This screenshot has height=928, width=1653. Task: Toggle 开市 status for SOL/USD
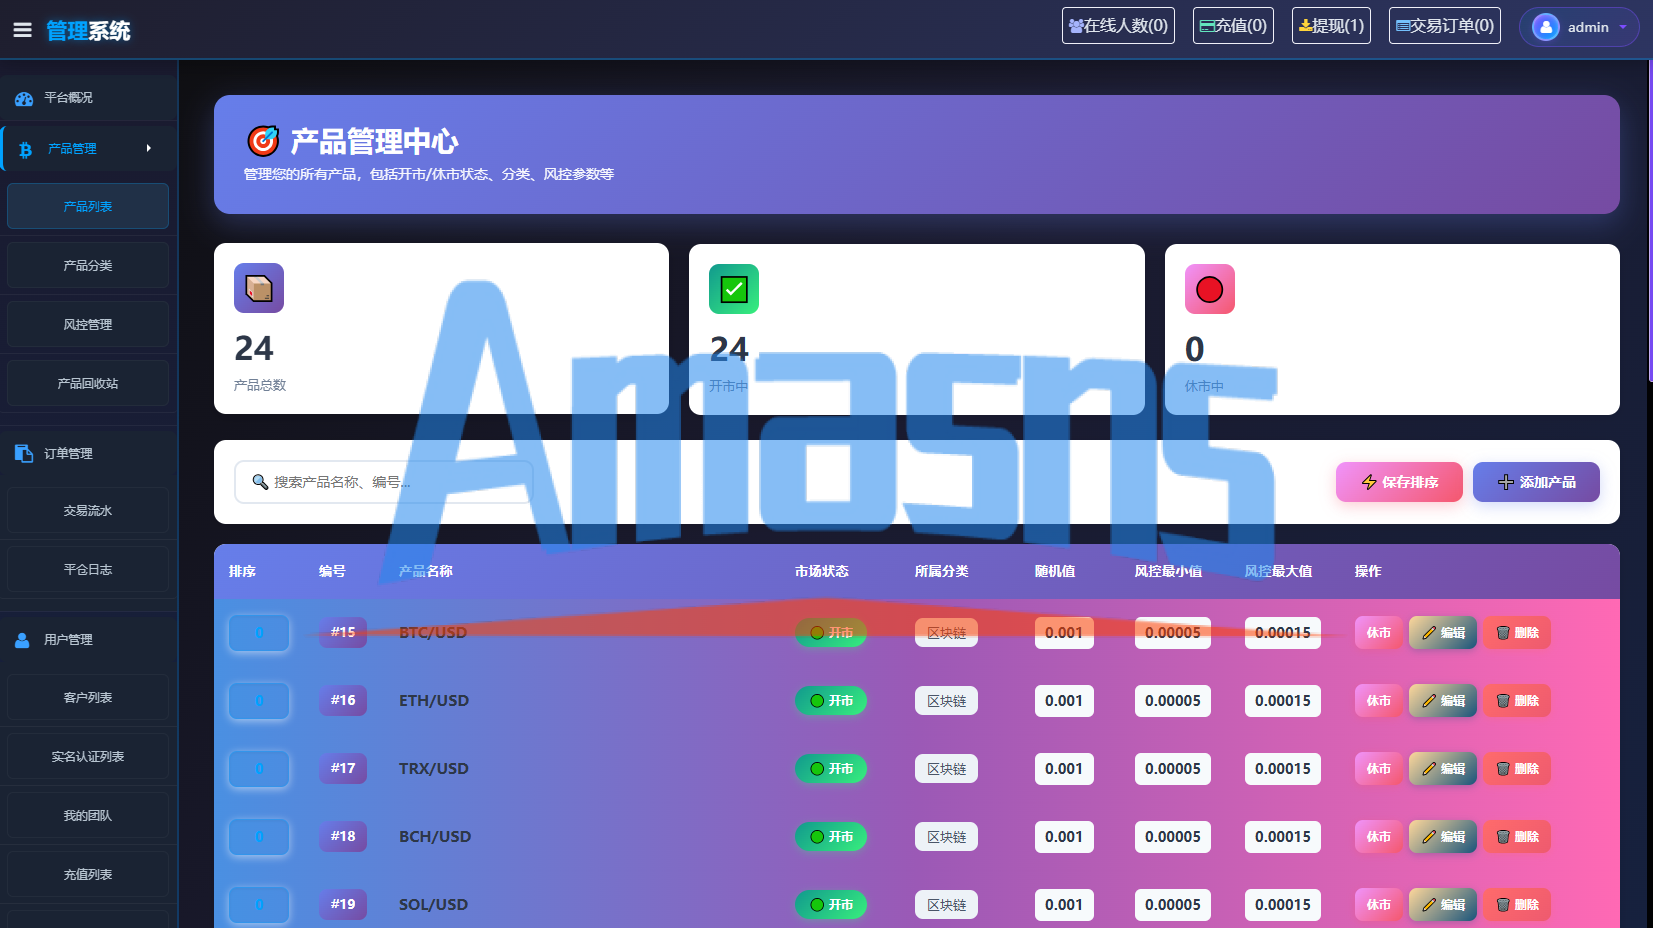(x=831, y=905)
